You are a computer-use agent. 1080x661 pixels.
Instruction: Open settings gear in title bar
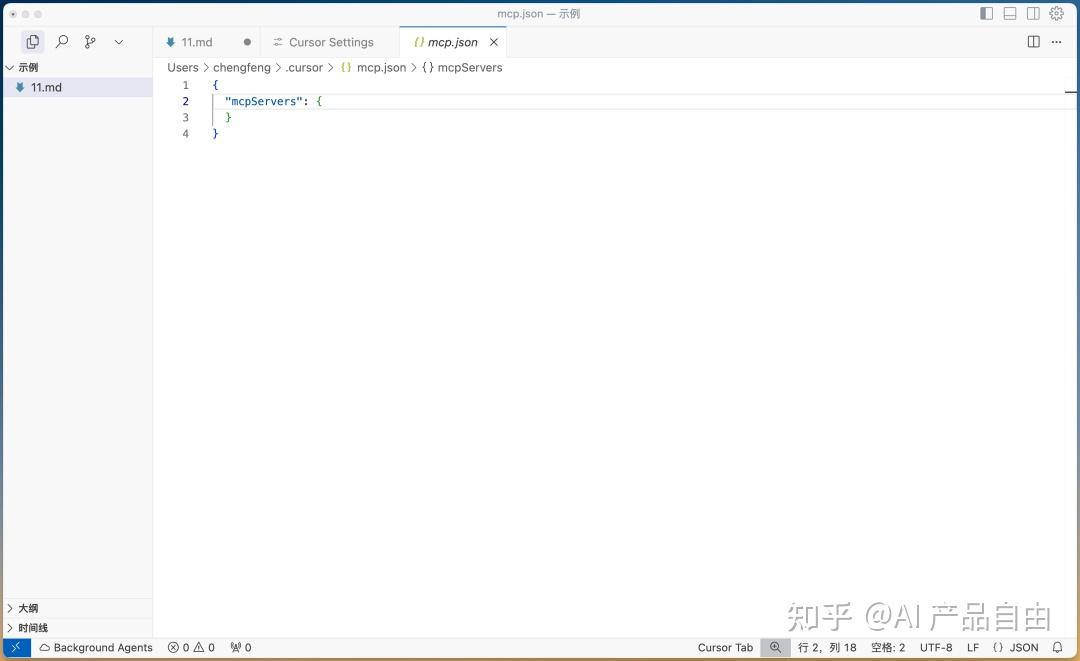coord(1057,13)
